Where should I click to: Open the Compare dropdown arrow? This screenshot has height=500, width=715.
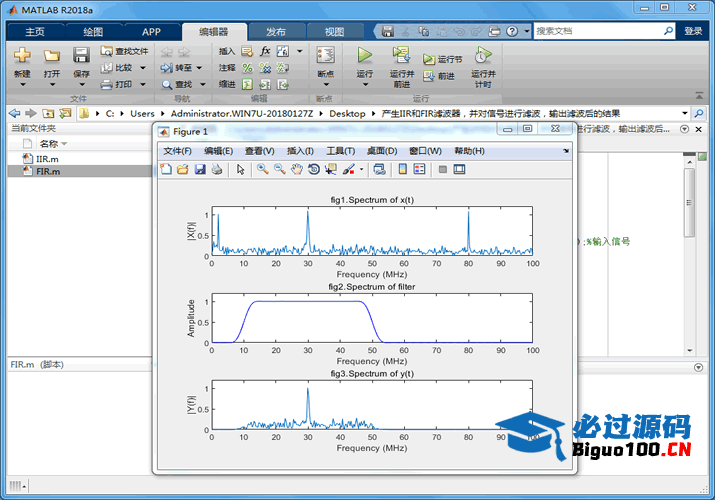pos(143,68)
